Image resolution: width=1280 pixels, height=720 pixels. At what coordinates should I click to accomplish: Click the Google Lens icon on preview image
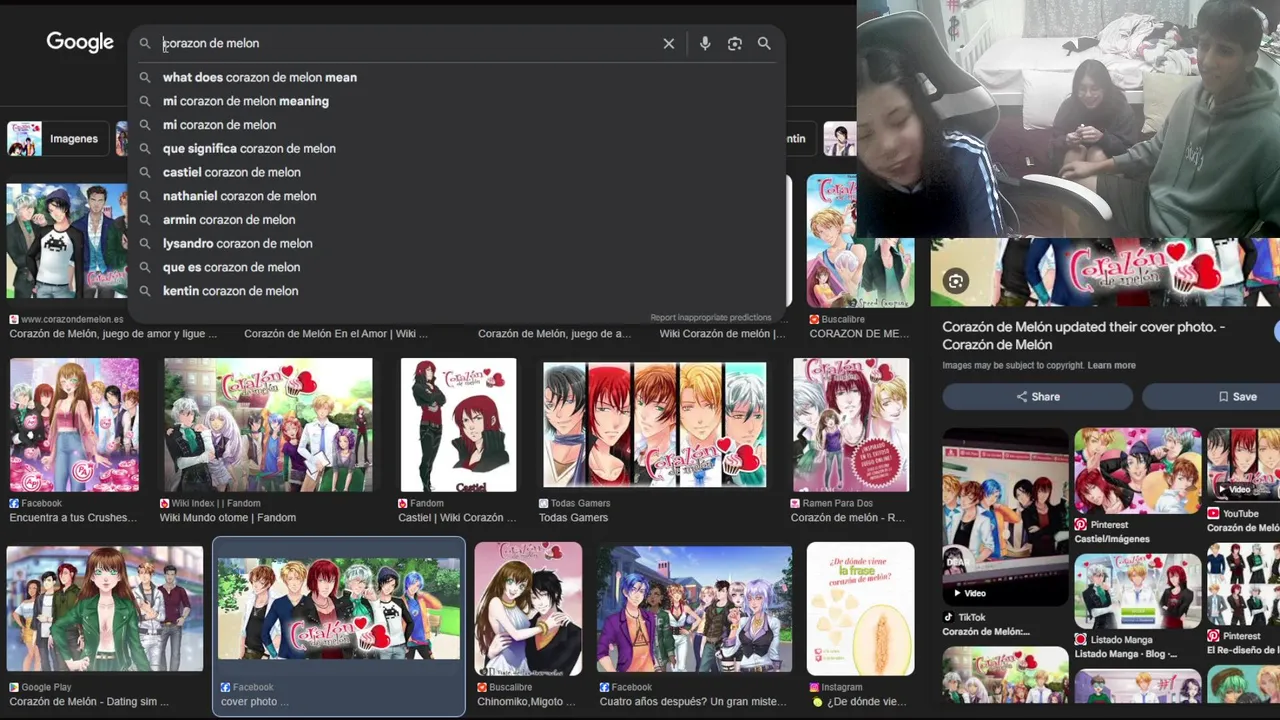point(956,282)
